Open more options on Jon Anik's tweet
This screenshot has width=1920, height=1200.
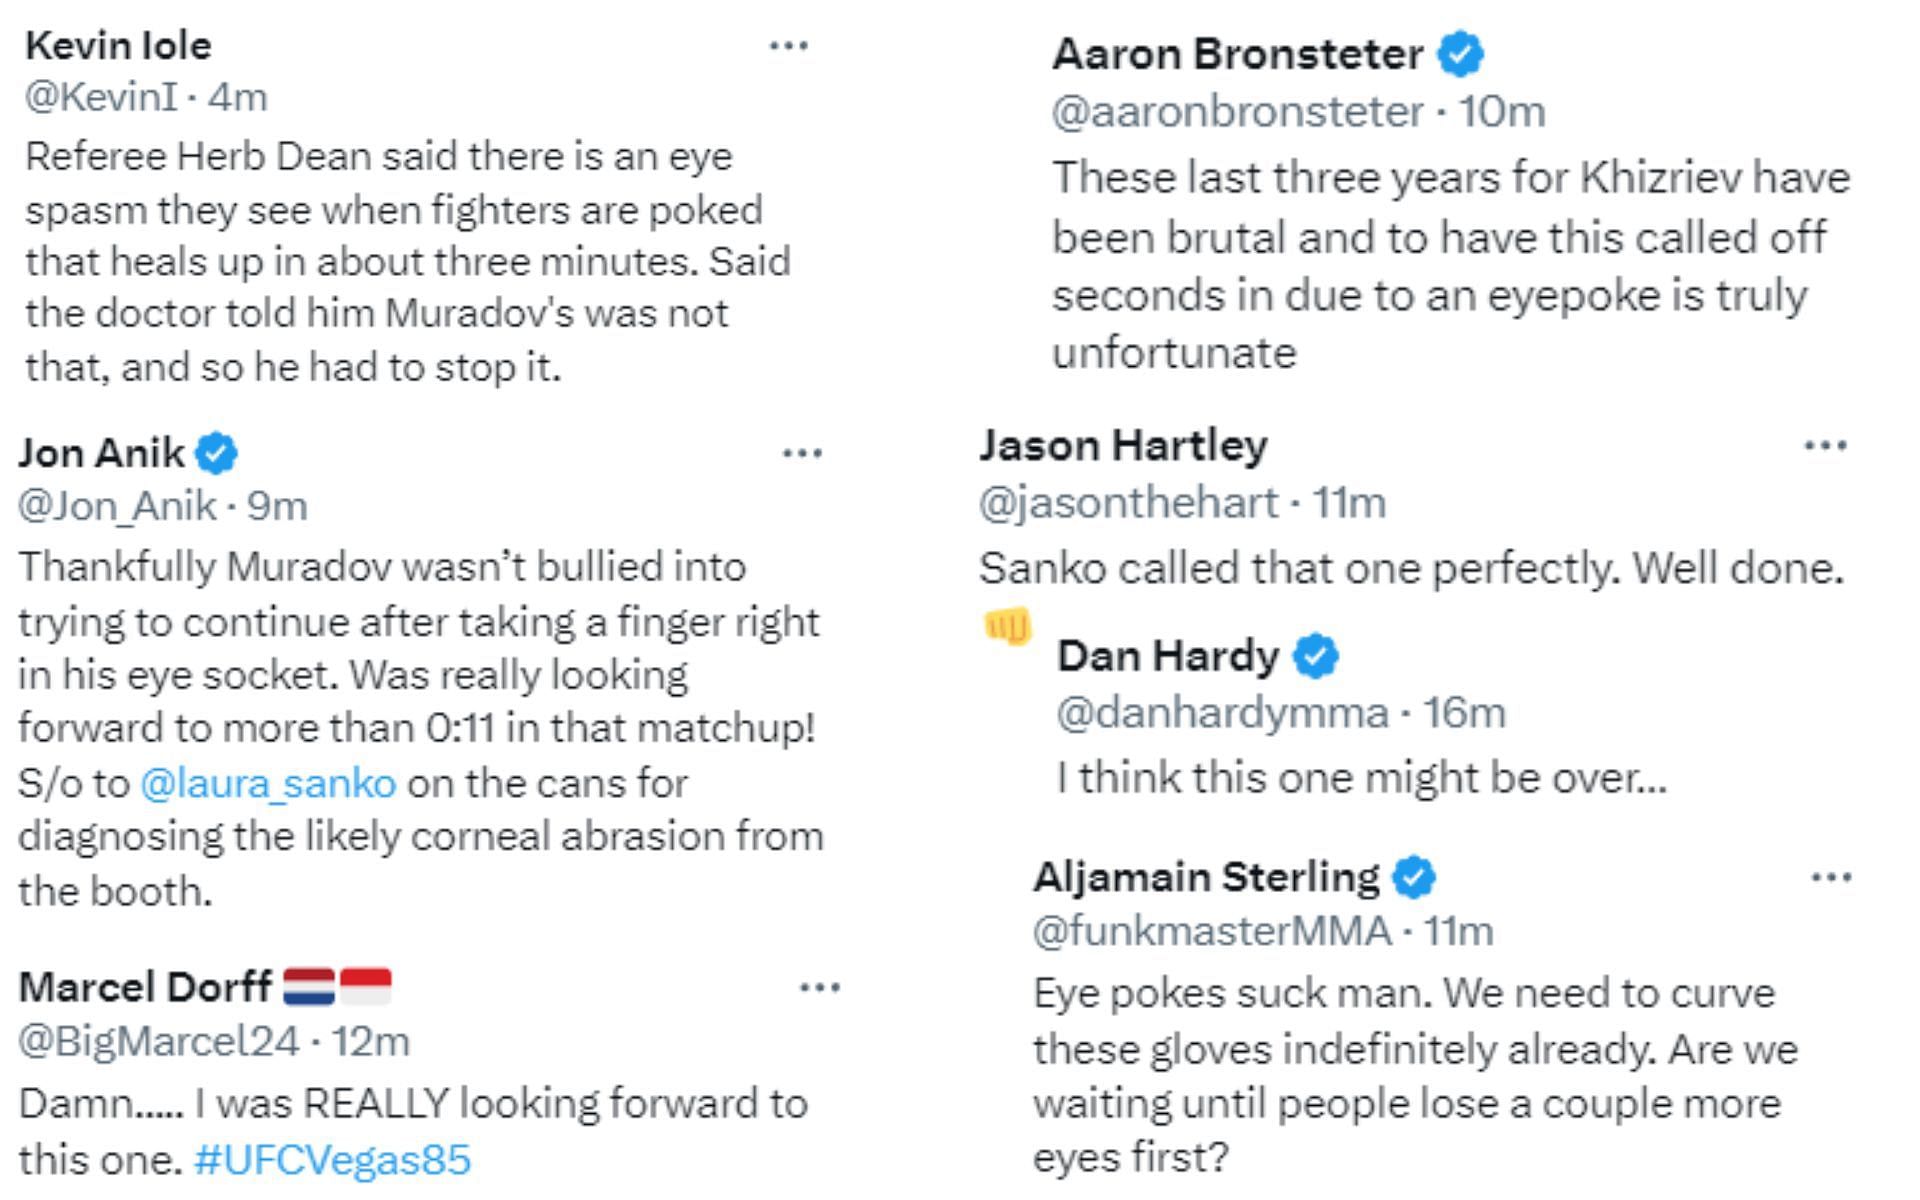click(x=802, y=454)
